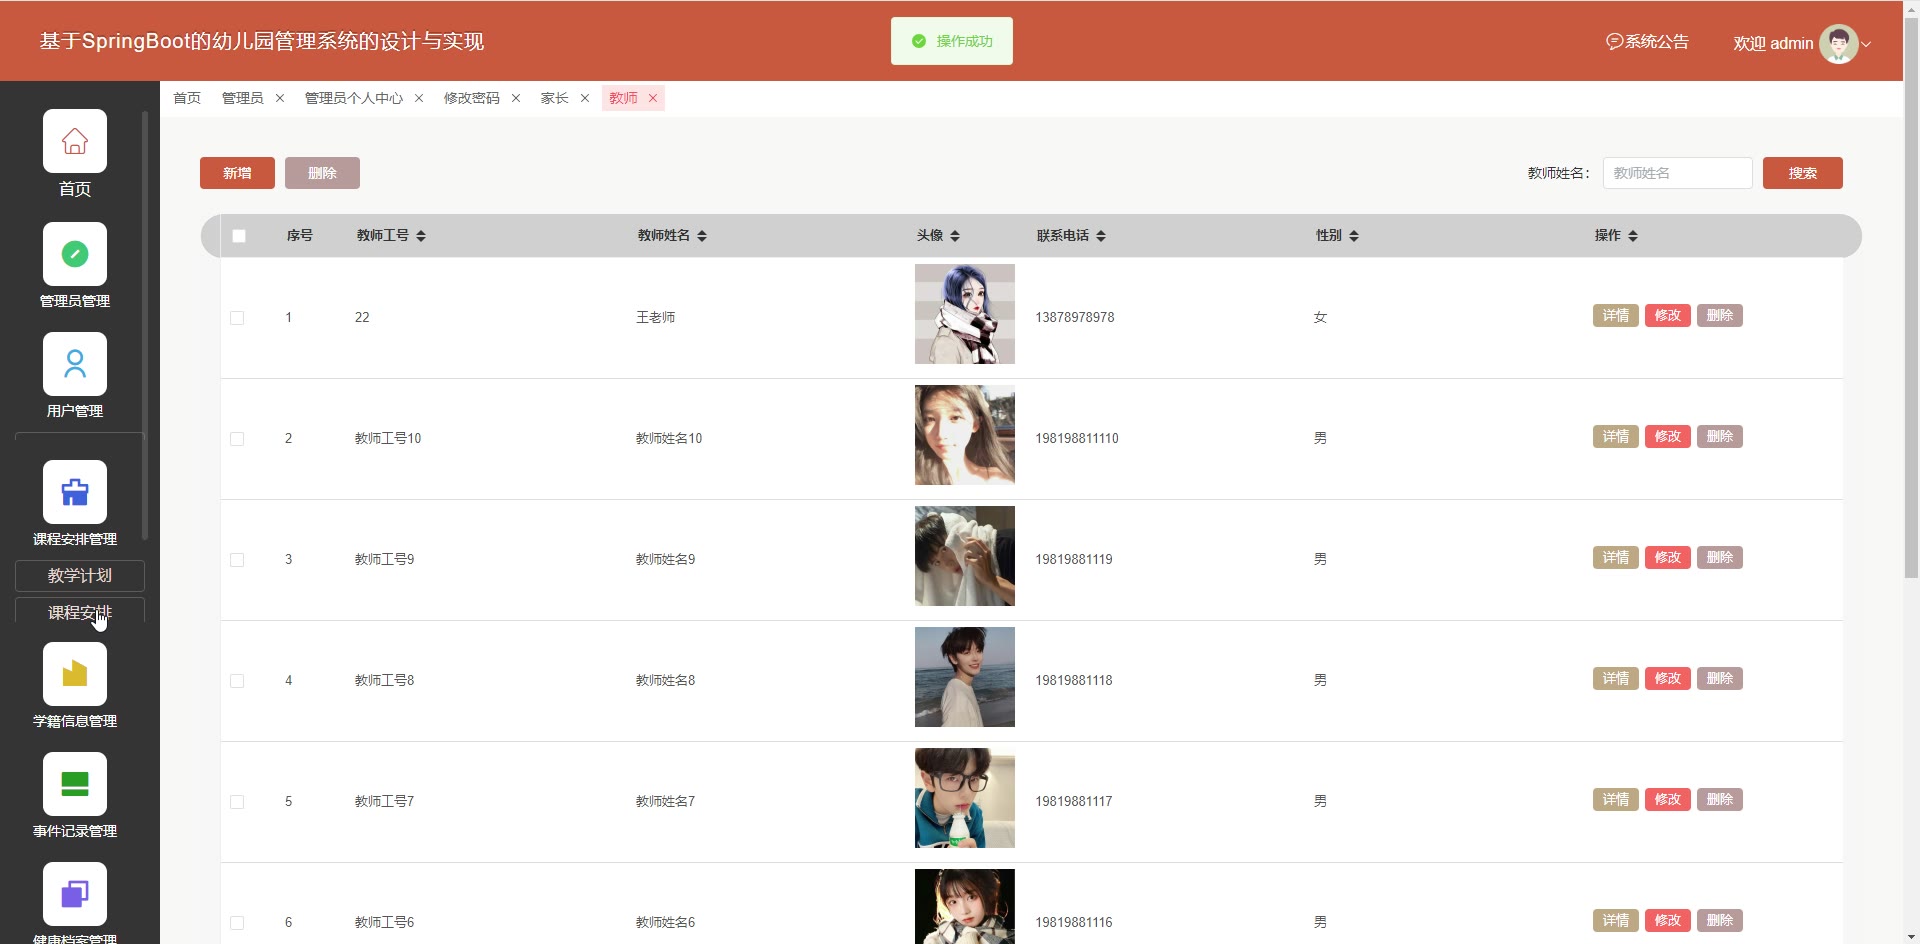Delete the 教师姓名9 row

click(1720, 558)
